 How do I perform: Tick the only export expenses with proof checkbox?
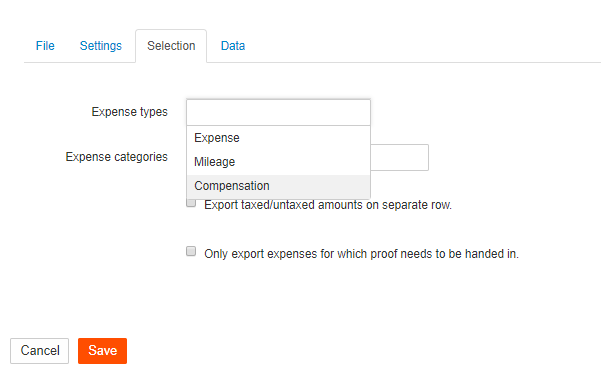point(191,251)
